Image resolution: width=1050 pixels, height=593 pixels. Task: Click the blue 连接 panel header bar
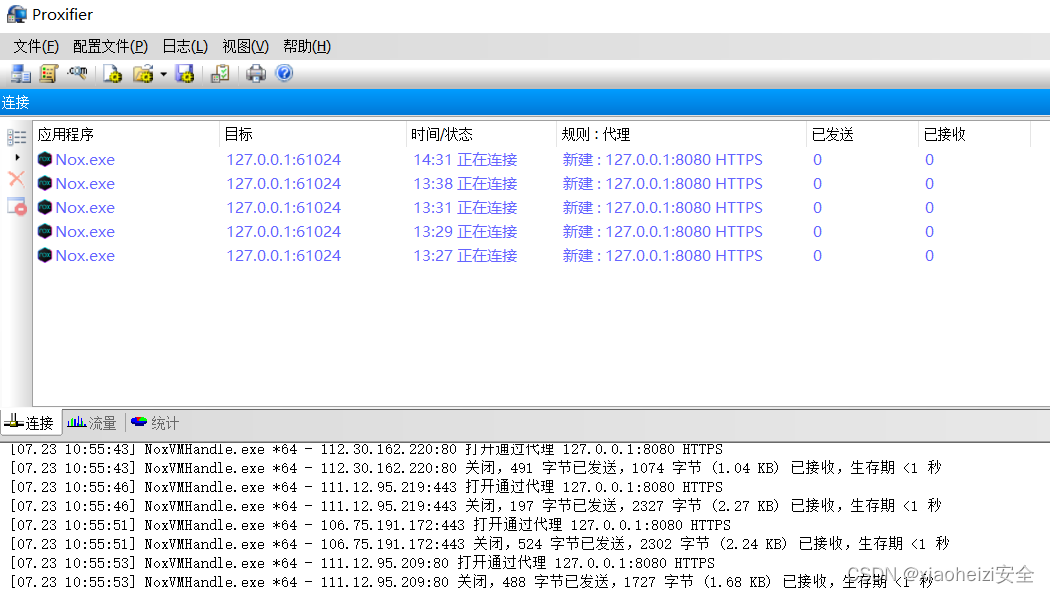[x=525, y=102]
